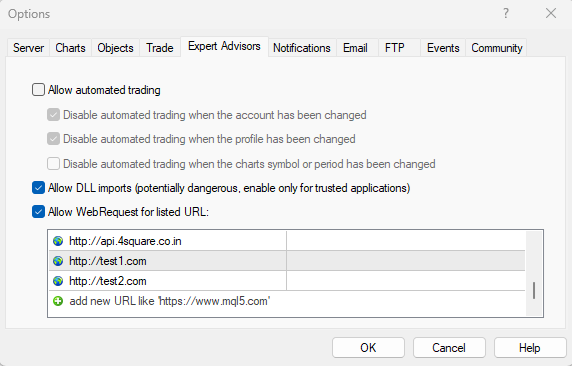This screenshot has height=366, width=572.
Task: Open the FTP settings tab
Action: 395,48
